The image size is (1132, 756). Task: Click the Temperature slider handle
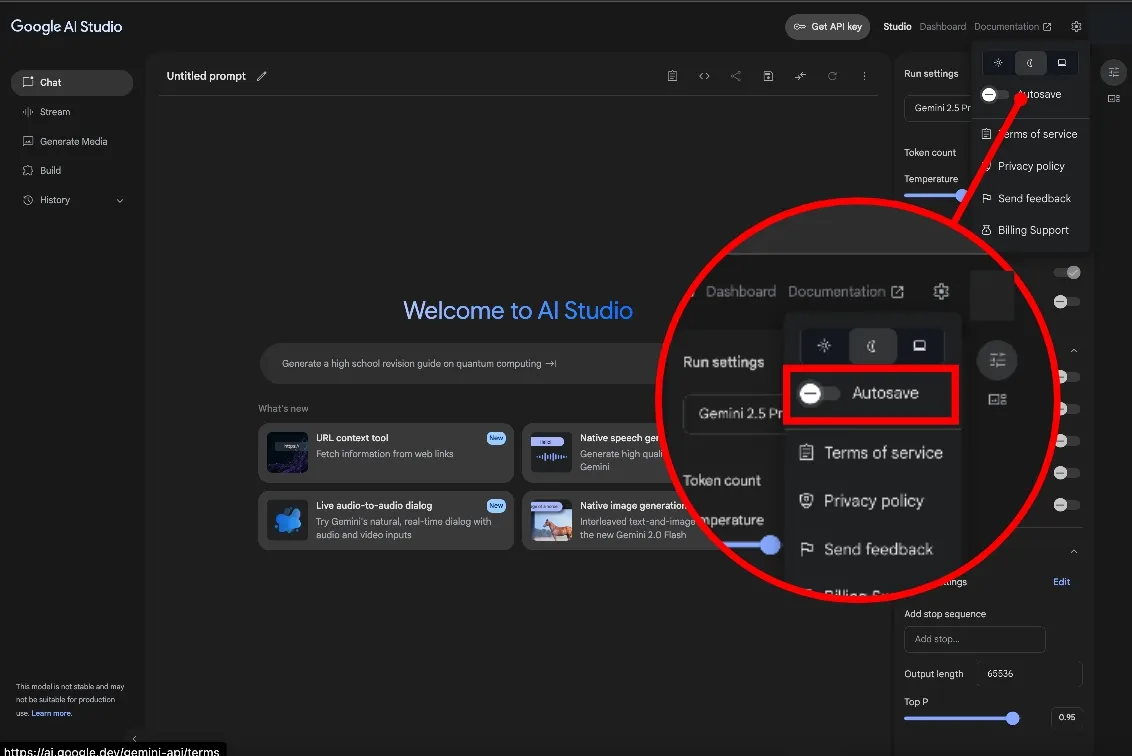coord(961,195)
